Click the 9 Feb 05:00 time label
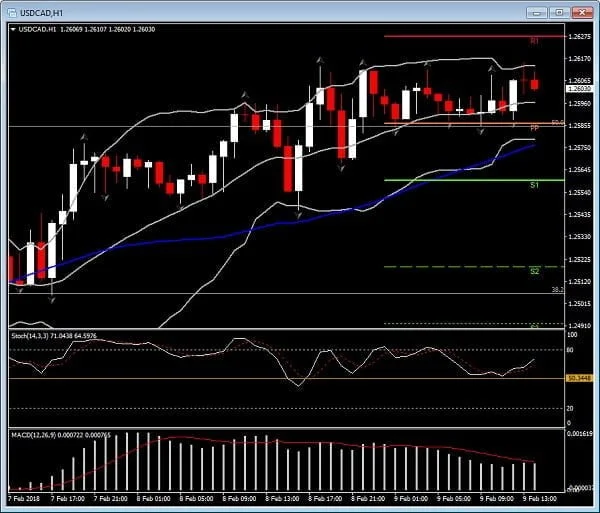Screen dimensions: 600x513 point(454,499)
